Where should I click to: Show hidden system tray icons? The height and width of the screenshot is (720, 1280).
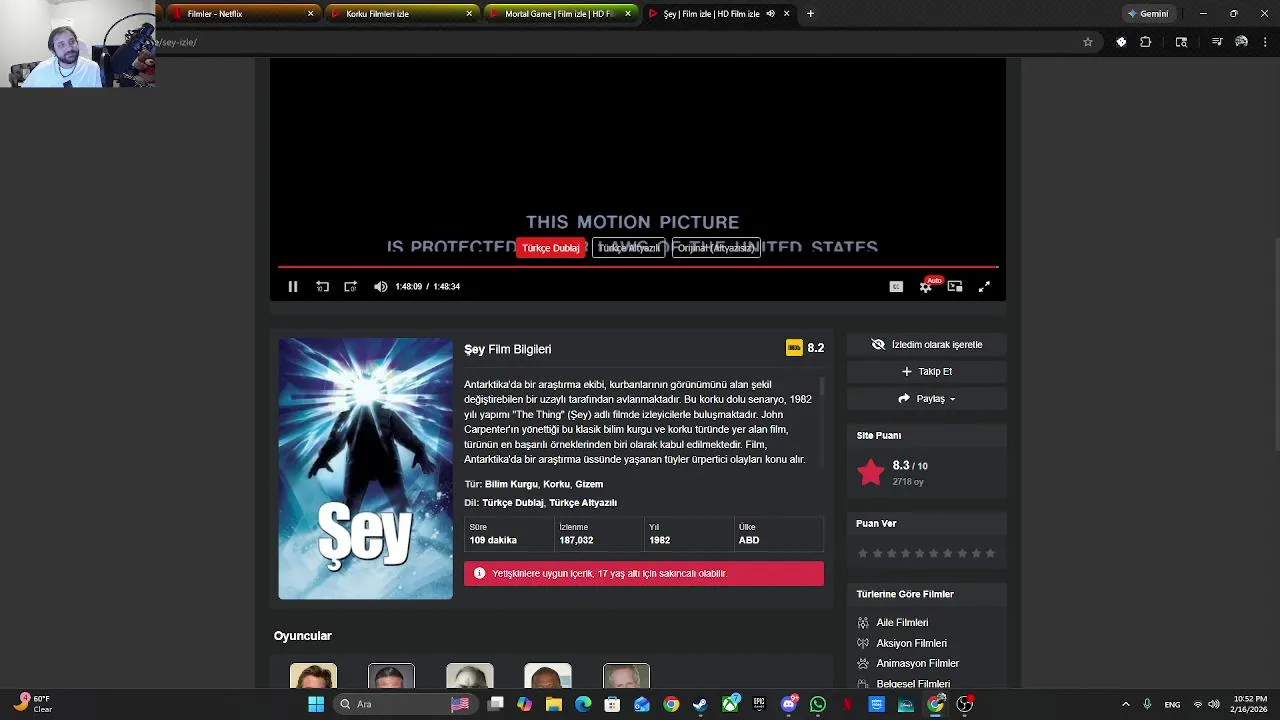(x=1126, y=704)
